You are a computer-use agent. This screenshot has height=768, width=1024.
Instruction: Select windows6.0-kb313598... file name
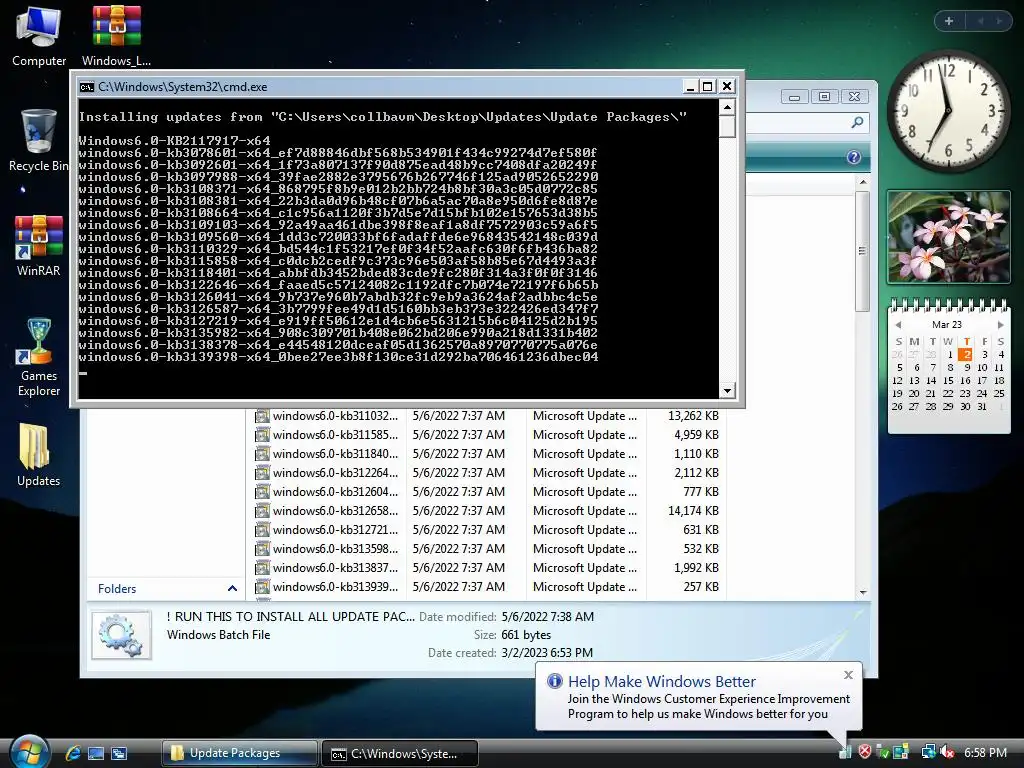pyautogui.click(x=335, y=549)
